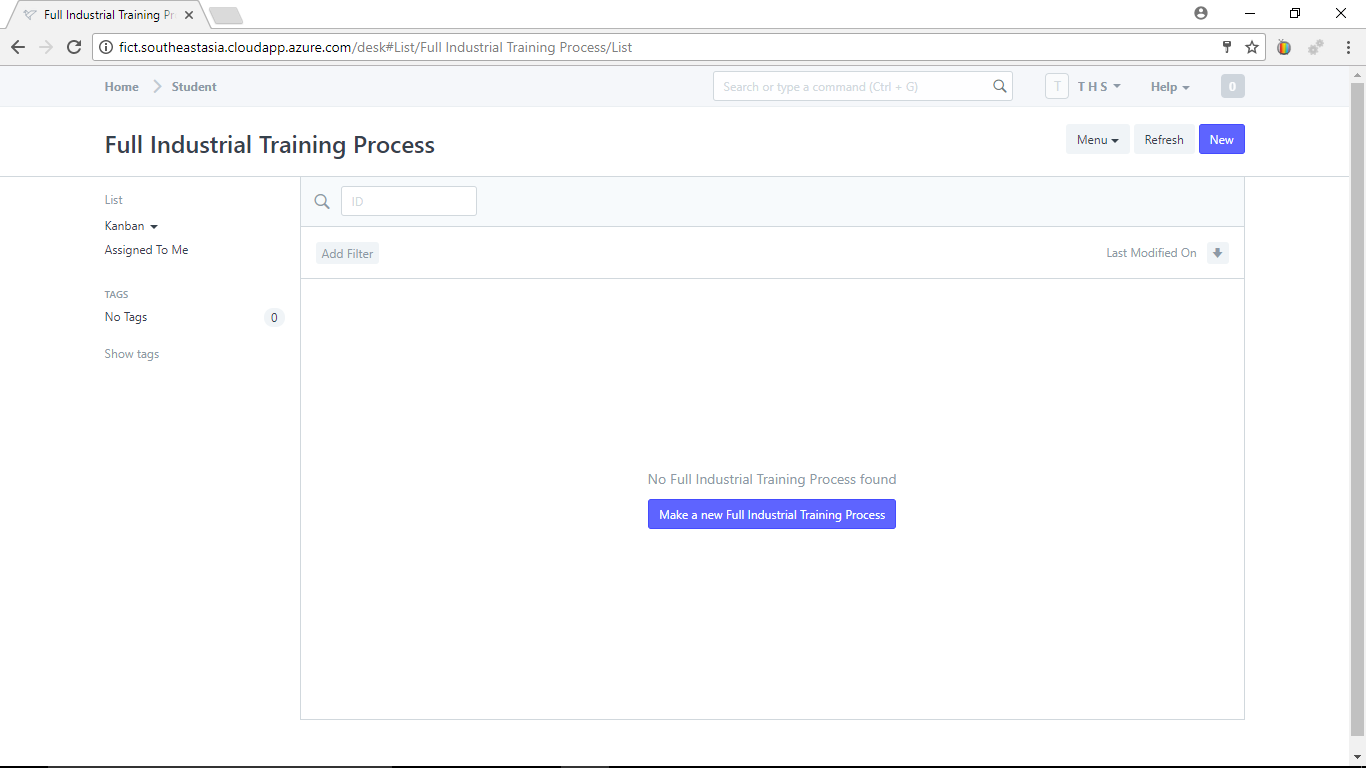Screen dimensions: 1366x768
Task: Go to the Home breadcrumb
Action: point(122,87)
